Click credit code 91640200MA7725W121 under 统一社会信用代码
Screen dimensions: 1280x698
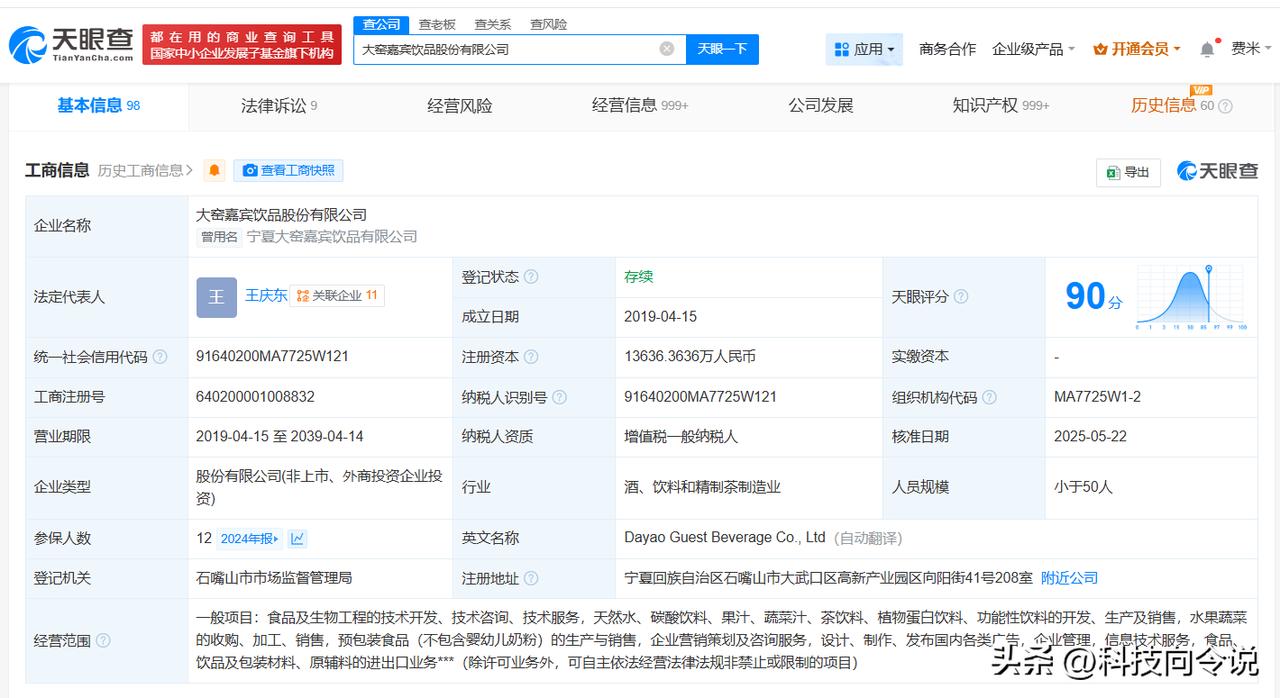point(272,357)
